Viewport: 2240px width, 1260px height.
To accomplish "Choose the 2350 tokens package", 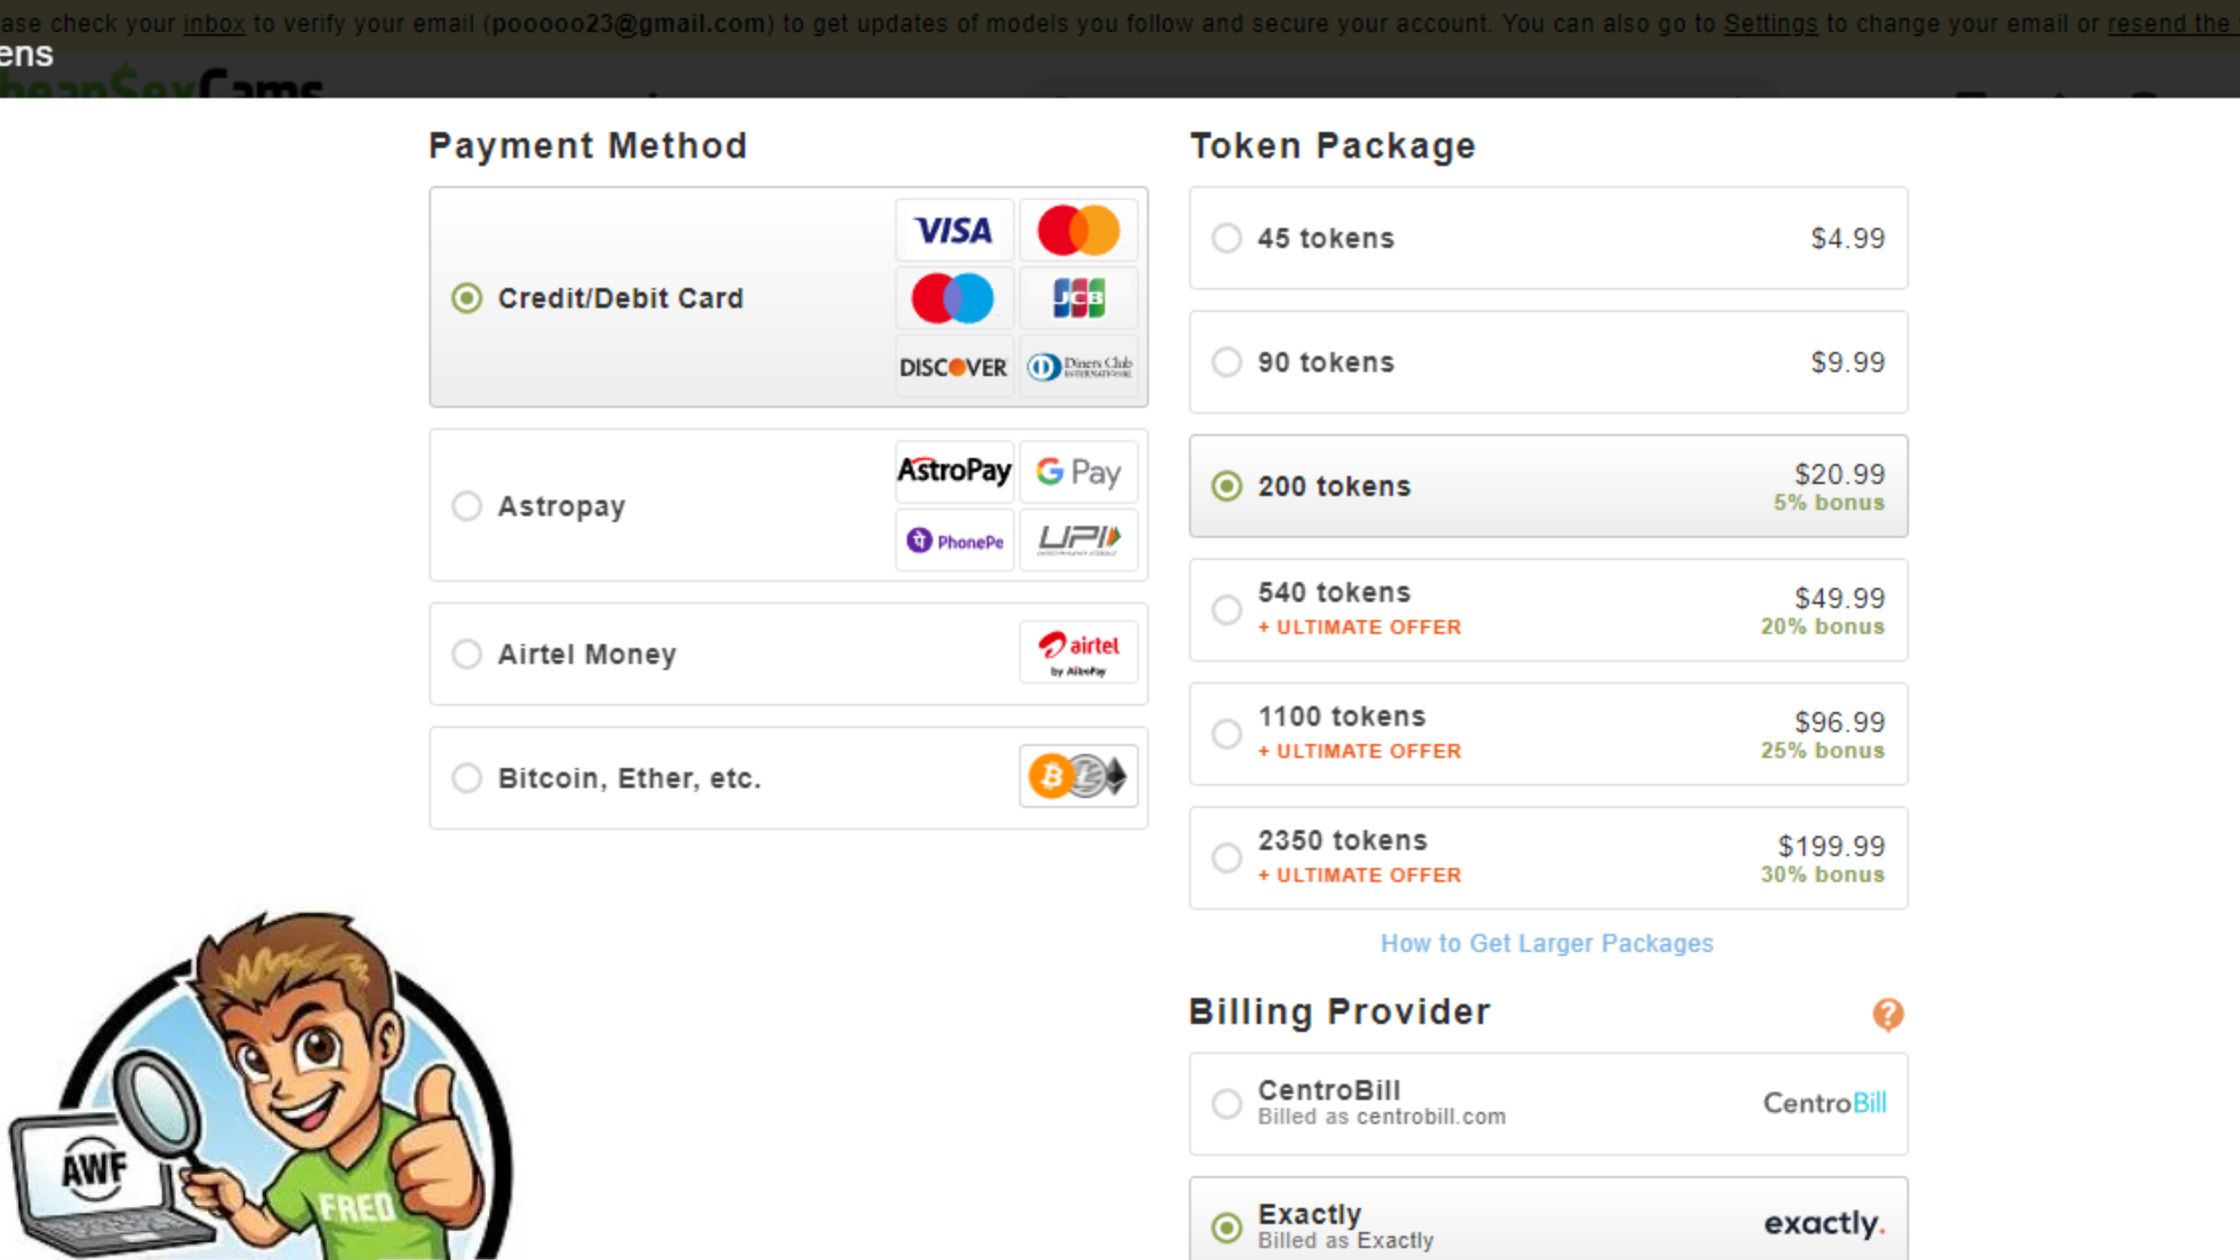I will [x=1227, y=858].
